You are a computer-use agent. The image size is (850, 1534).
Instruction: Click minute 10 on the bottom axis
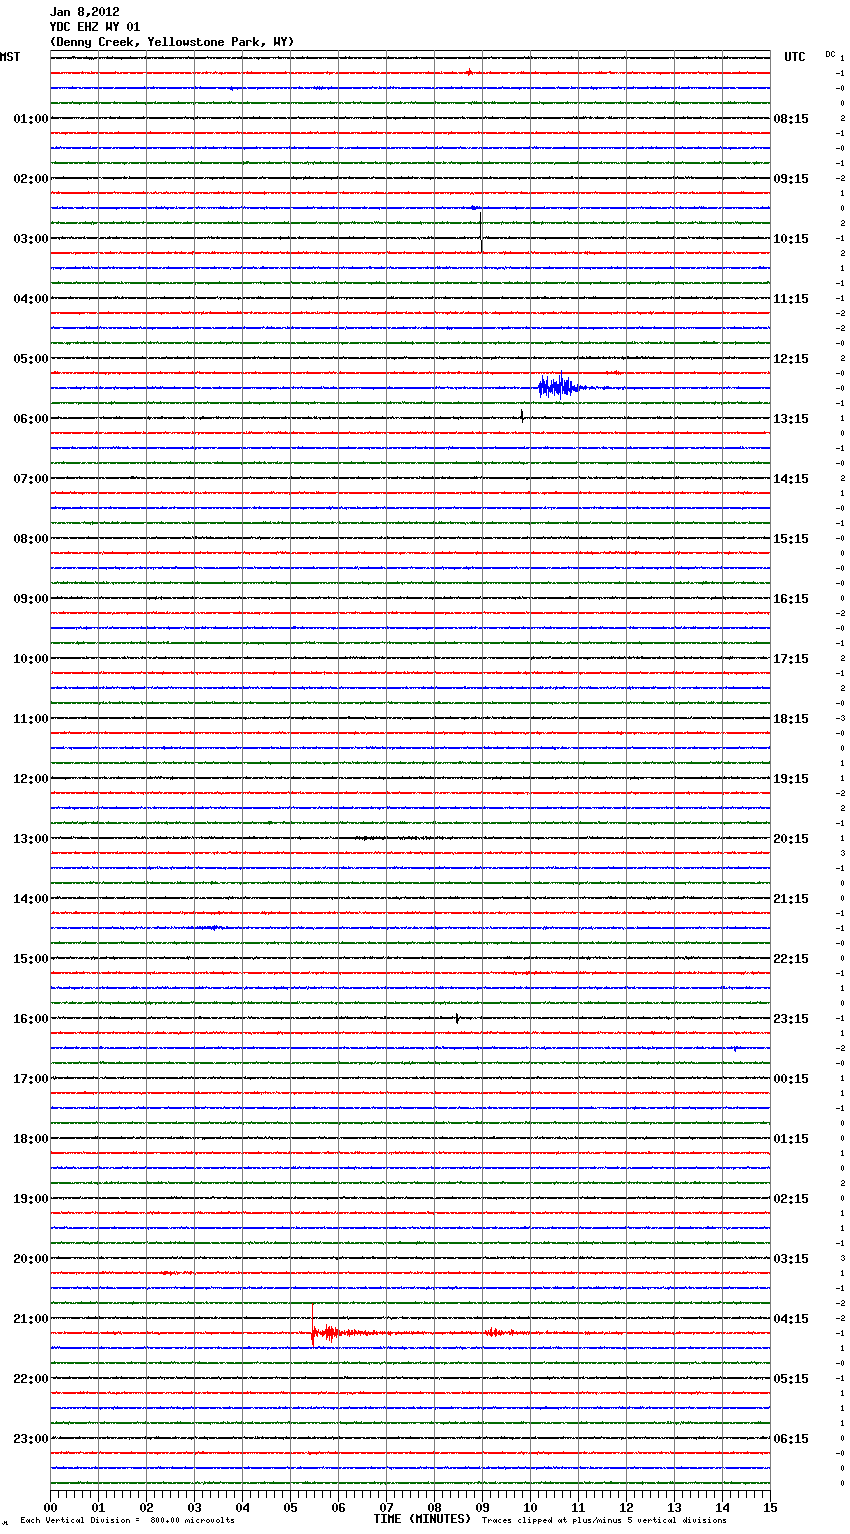coord(531,1507)
